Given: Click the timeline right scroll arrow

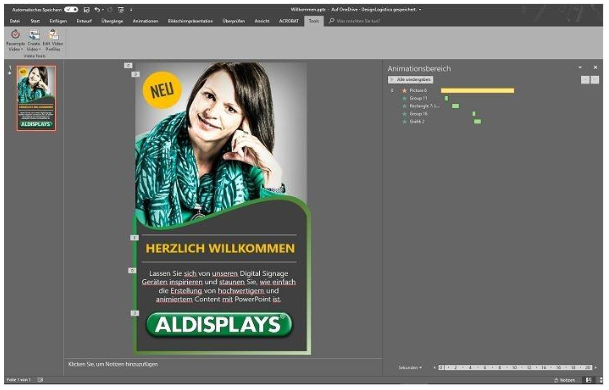Looking at the screenshot, I should 596,367.
